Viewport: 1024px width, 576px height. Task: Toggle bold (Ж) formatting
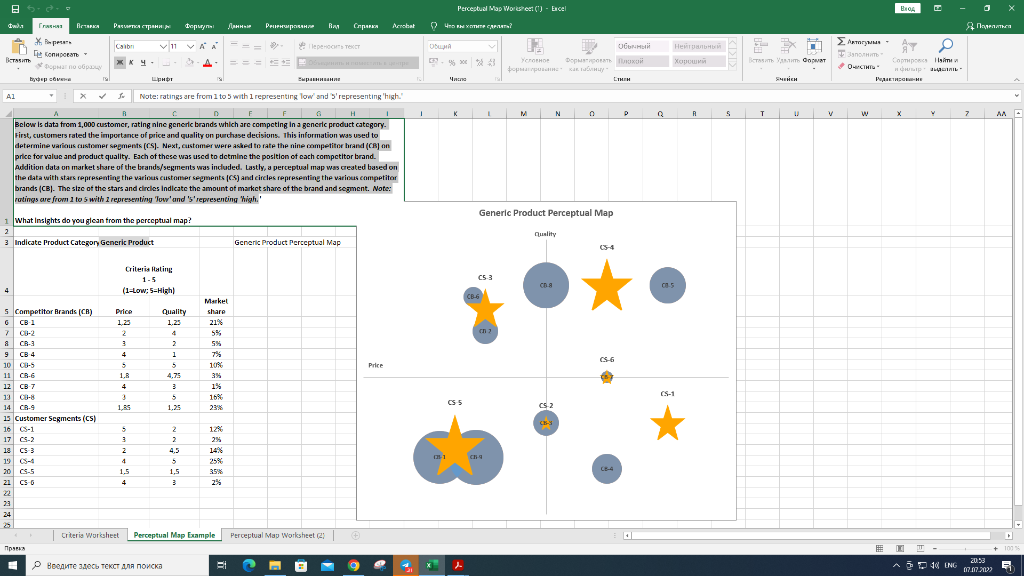[x=120, y=63]
